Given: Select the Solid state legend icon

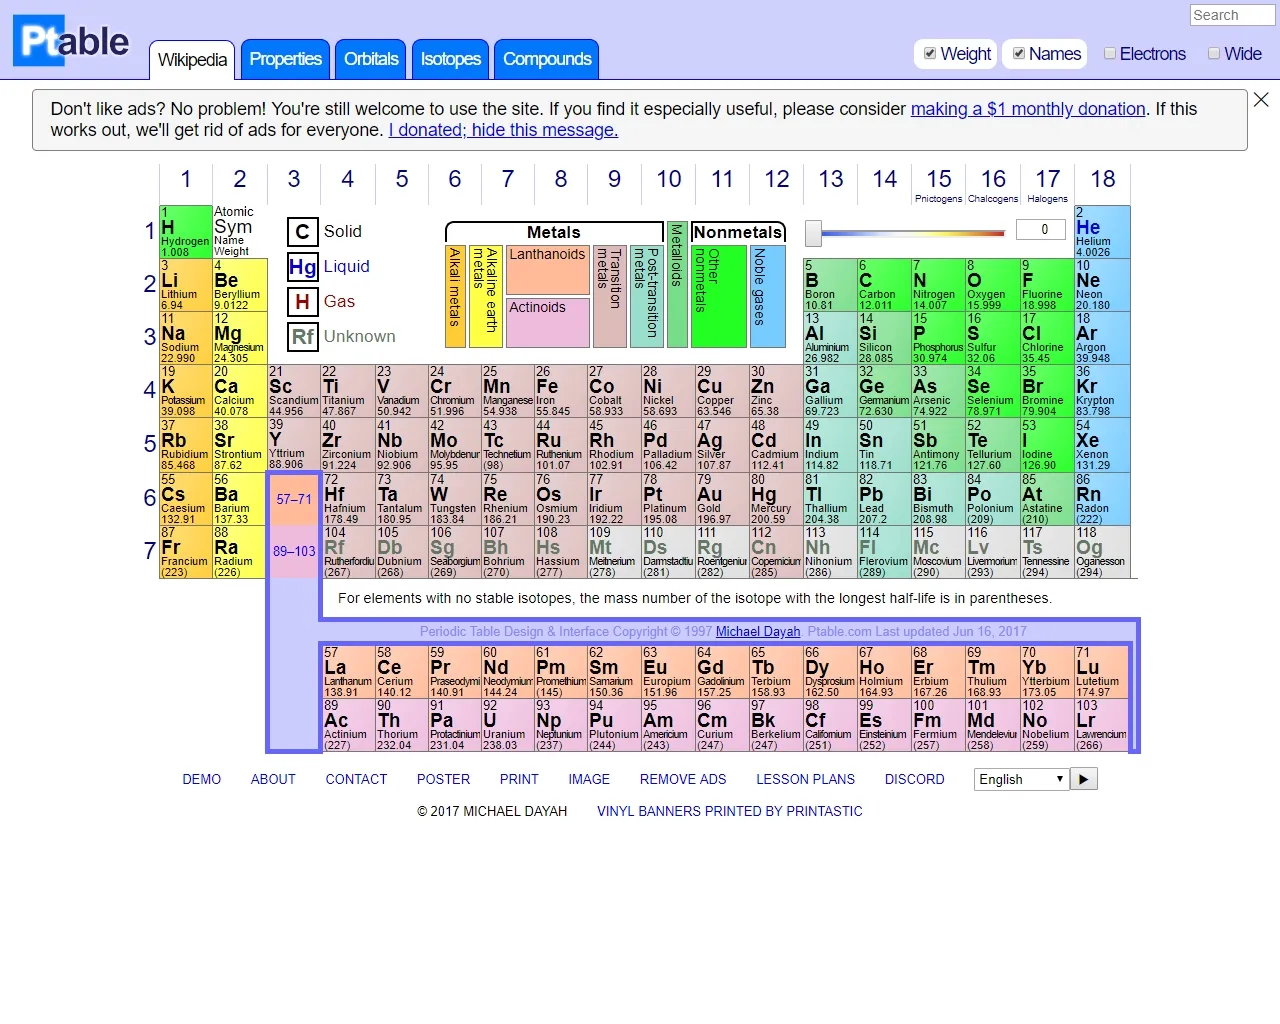Looking at the screenshot, I should (302, 232).
